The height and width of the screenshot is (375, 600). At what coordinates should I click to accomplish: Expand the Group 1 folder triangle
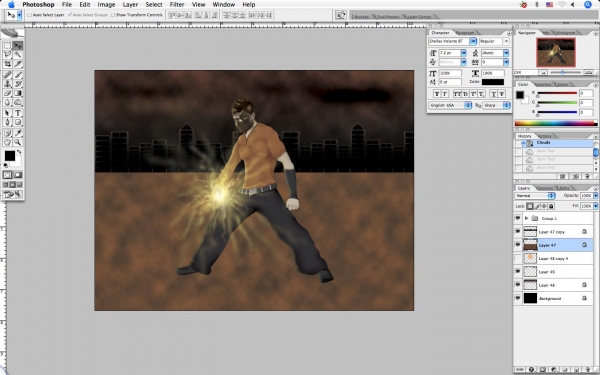527,218
